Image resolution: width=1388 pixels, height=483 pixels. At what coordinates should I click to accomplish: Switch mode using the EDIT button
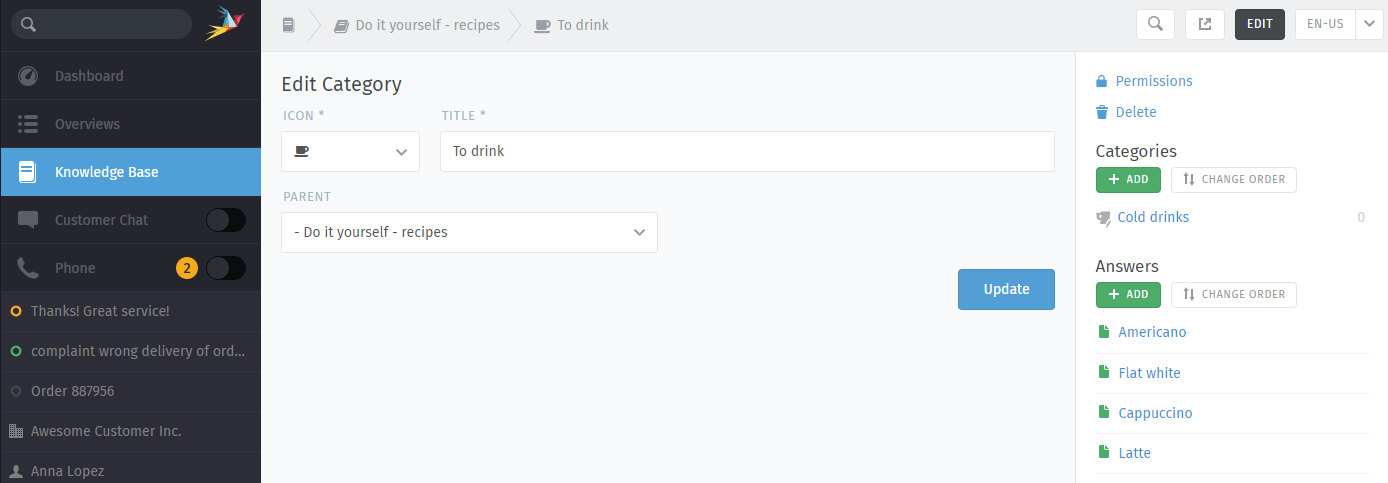coord(1259,24)
